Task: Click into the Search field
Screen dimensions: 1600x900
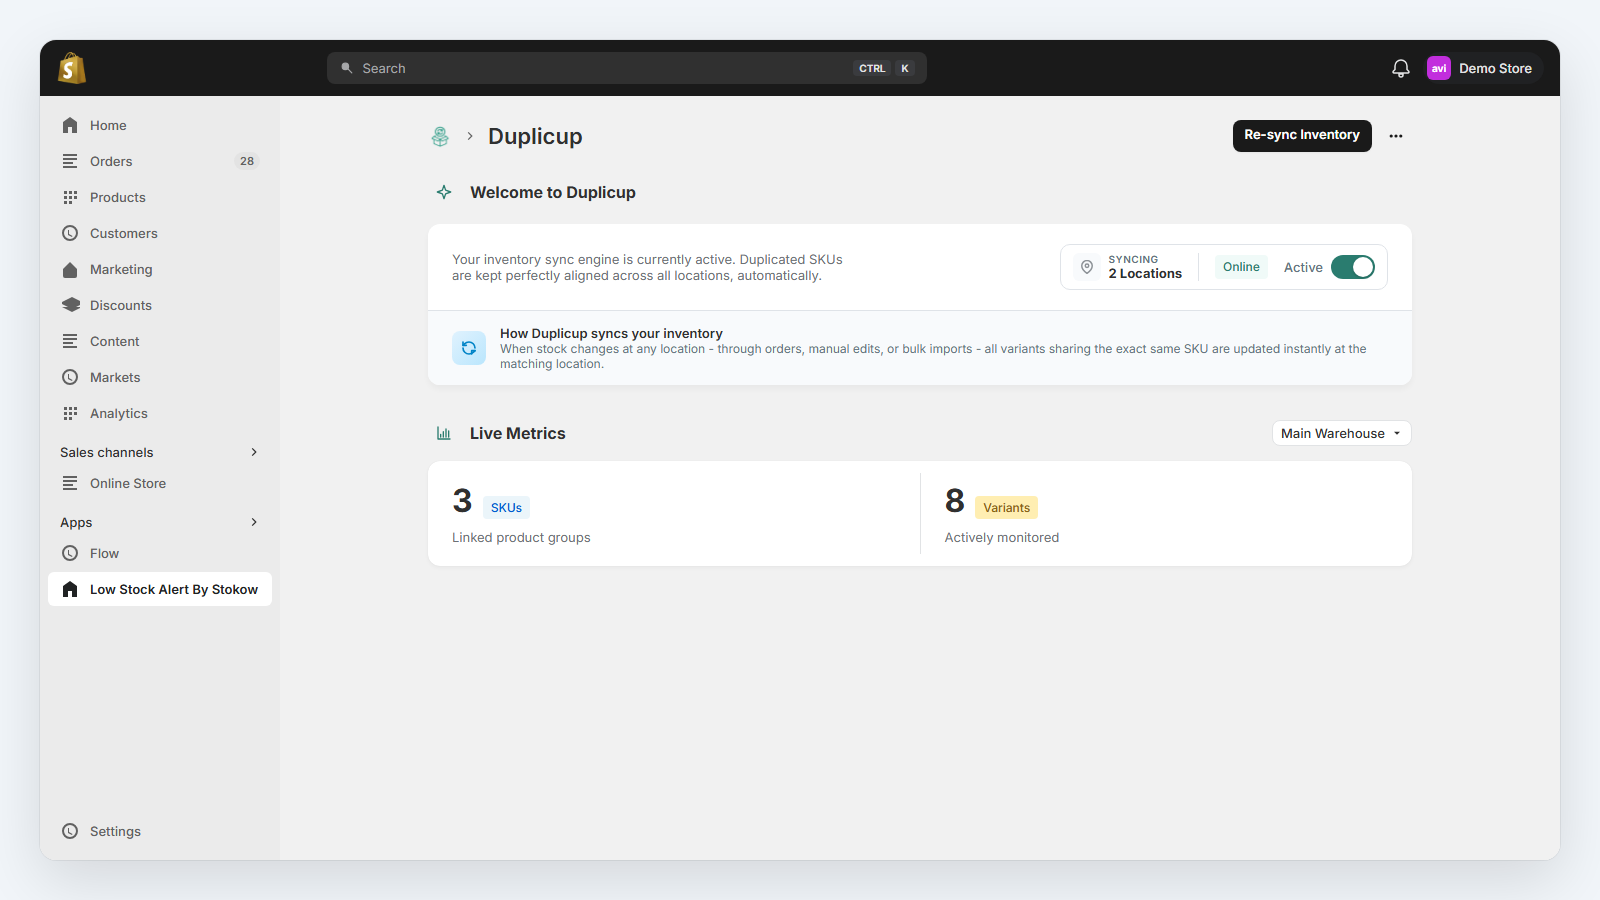Action: (x=627, y=68)
